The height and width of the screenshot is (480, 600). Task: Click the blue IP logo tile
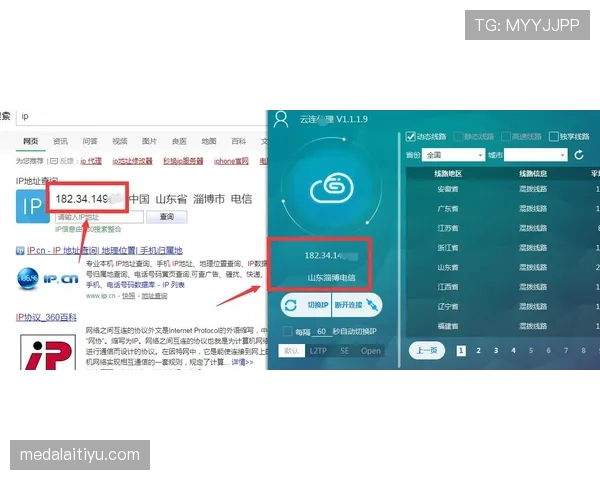click(33, 206)
